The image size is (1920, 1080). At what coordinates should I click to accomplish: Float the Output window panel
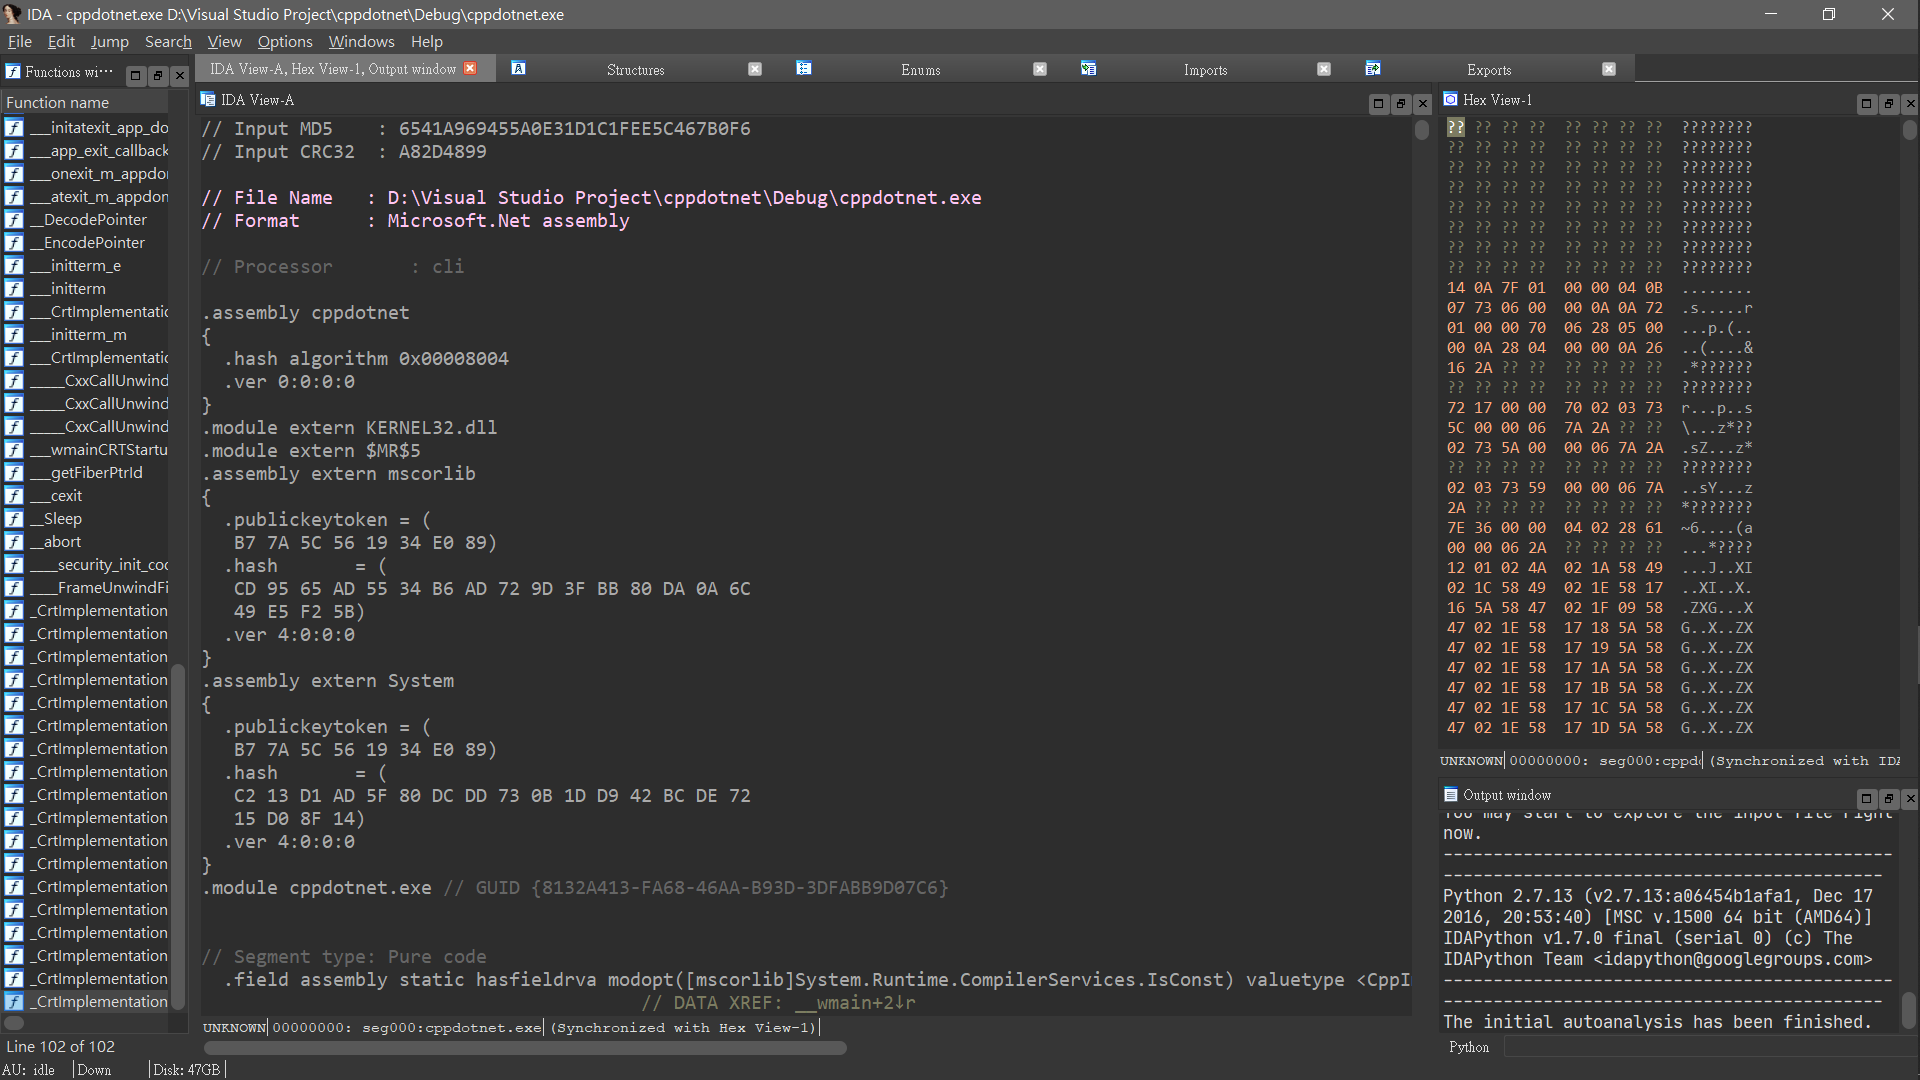pos(1888,799)
